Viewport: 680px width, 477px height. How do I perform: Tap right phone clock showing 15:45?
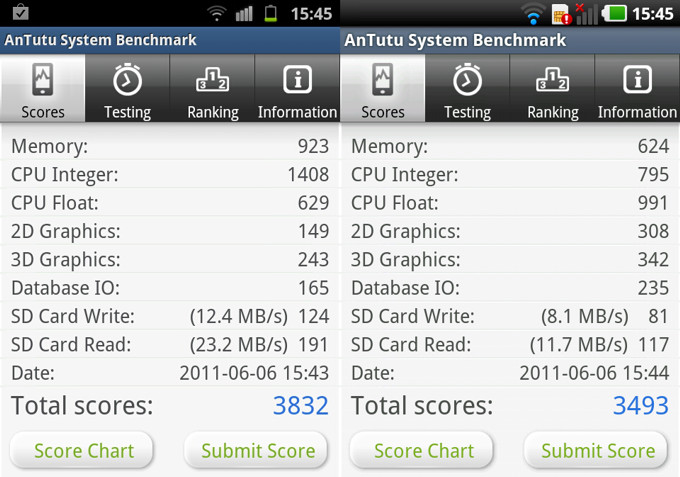point(653,14)
